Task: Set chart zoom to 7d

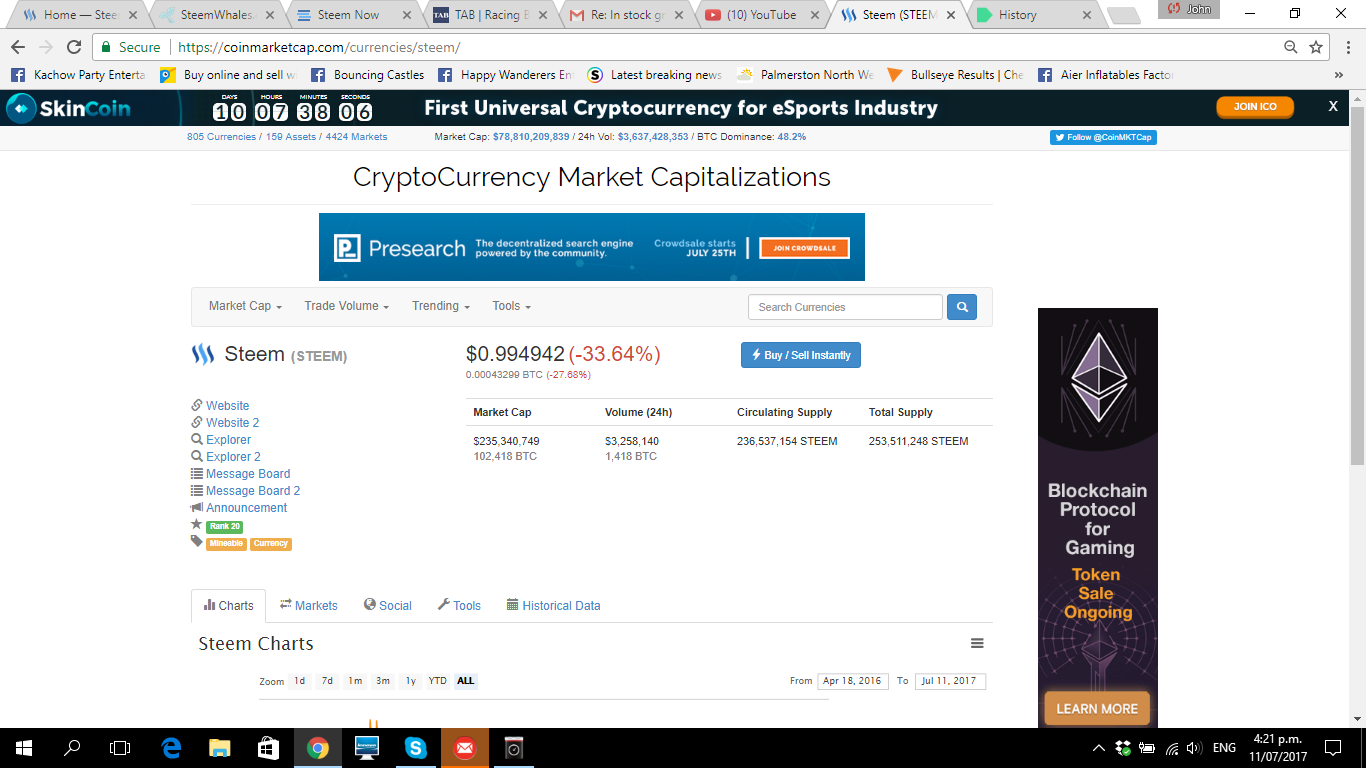Action: [x=327, y=681]
